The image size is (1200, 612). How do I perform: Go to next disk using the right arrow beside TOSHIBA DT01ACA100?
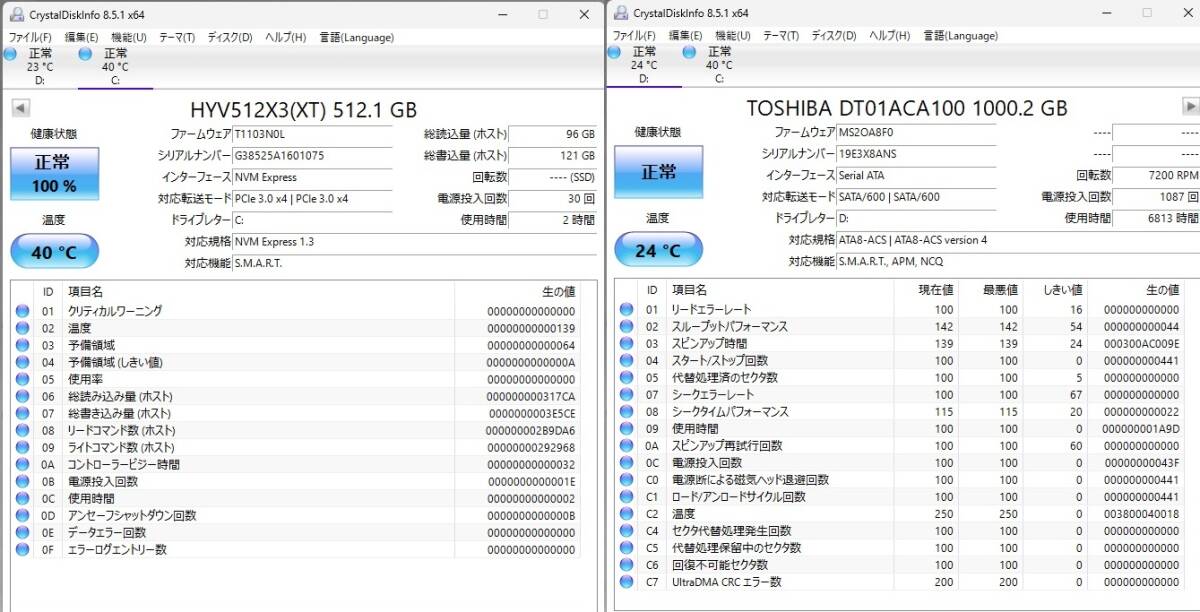pos(1190,106)
